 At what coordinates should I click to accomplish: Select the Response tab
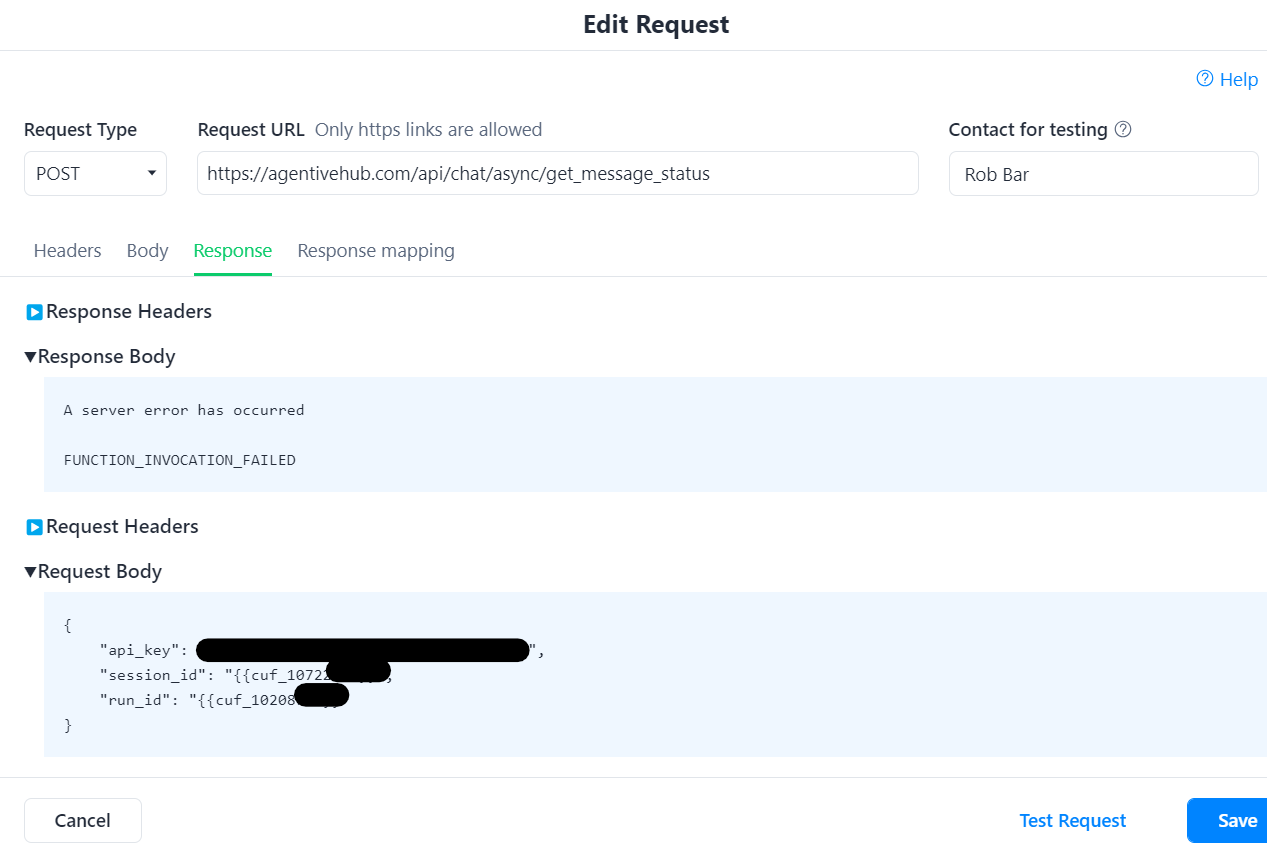click(232, 250)
